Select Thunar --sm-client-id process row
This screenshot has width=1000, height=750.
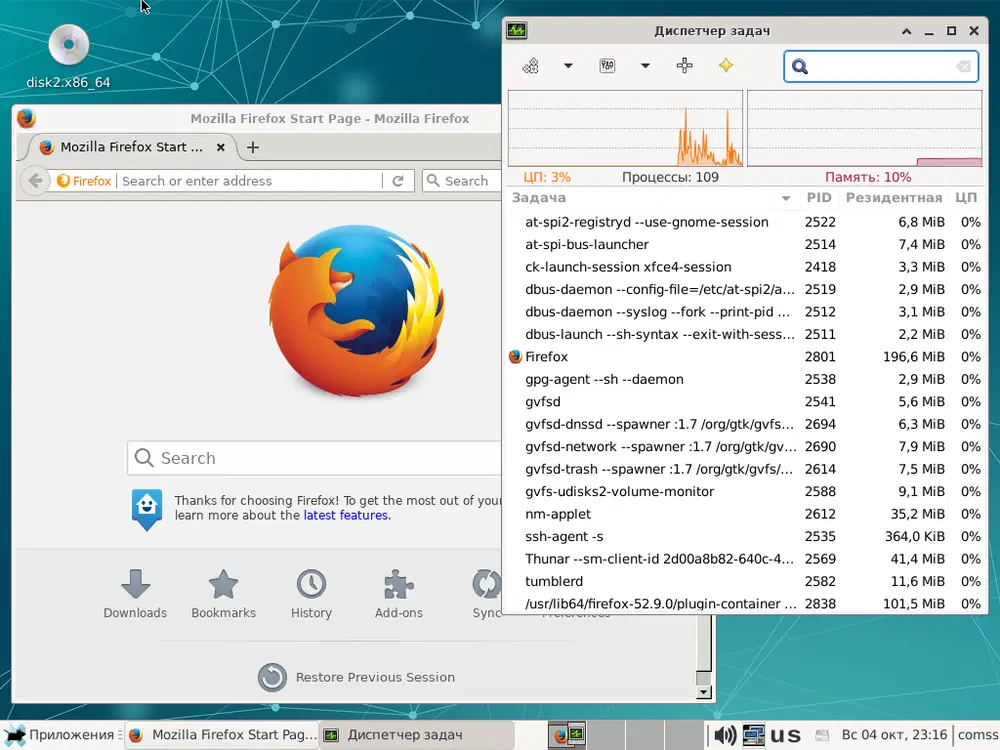pyautogui.click(x=745, y=559)
